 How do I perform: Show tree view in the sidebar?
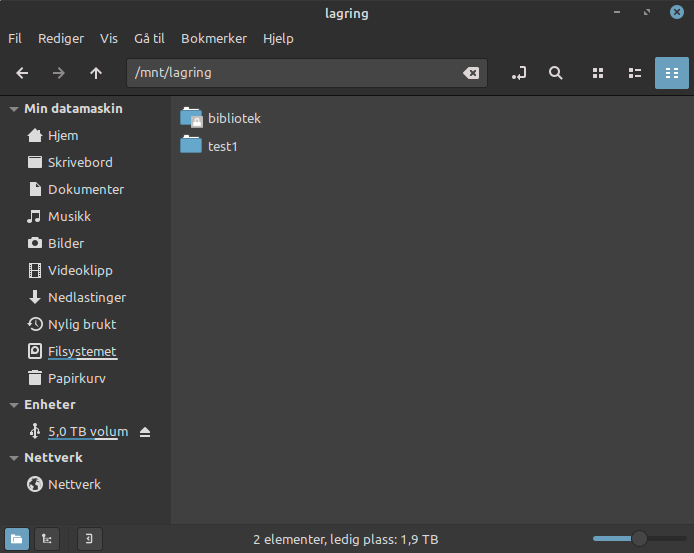[x=46, y=539]
